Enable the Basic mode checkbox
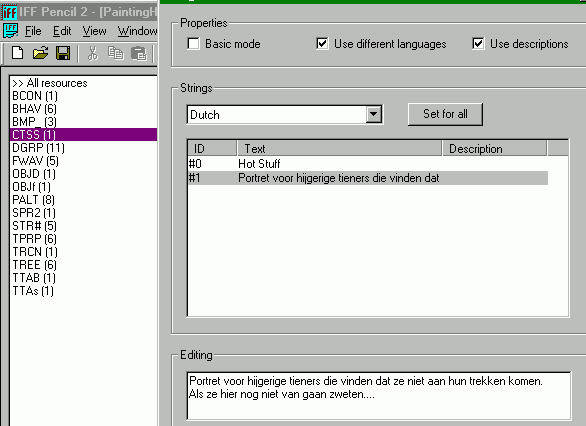 194,44
